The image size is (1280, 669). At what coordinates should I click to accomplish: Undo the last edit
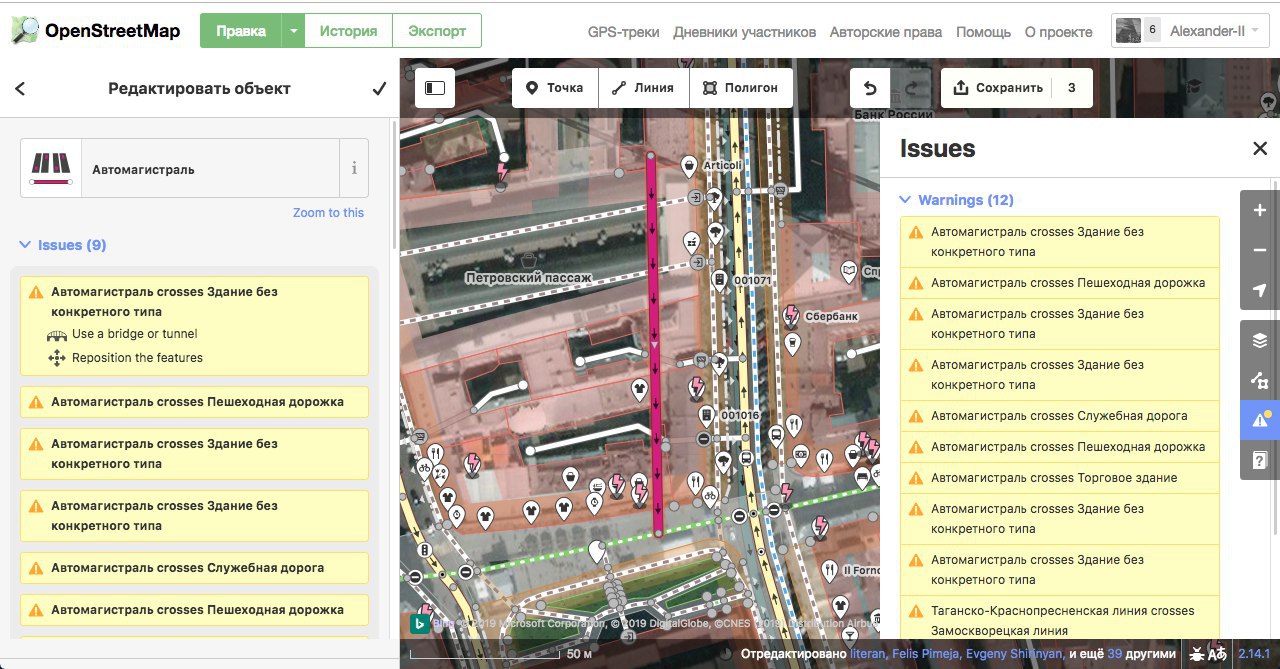click(870, 88)
